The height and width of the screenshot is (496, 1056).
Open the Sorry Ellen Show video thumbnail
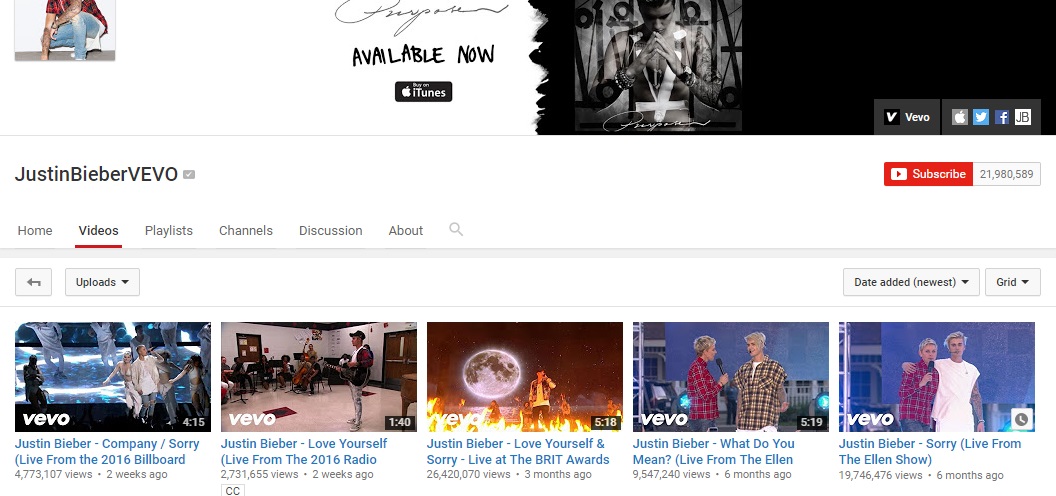(937, 377)
